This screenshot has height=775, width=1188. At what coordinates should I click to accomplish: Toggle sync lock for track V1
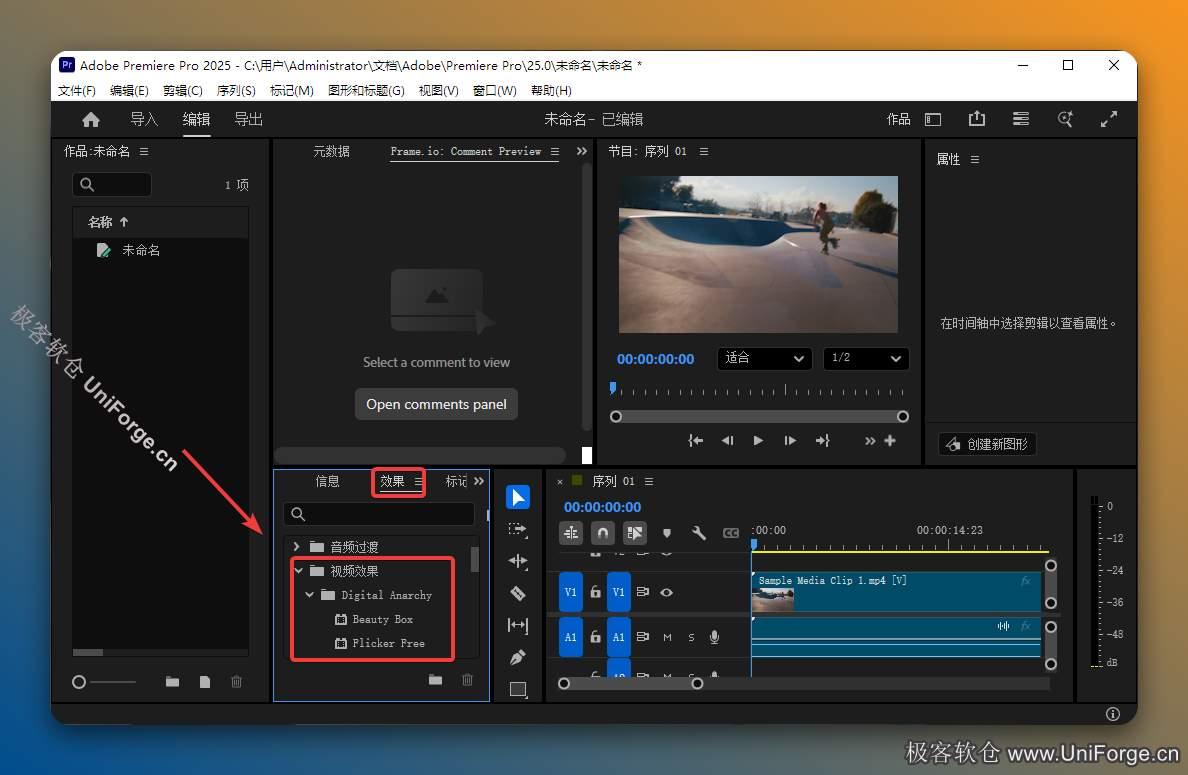642,592
